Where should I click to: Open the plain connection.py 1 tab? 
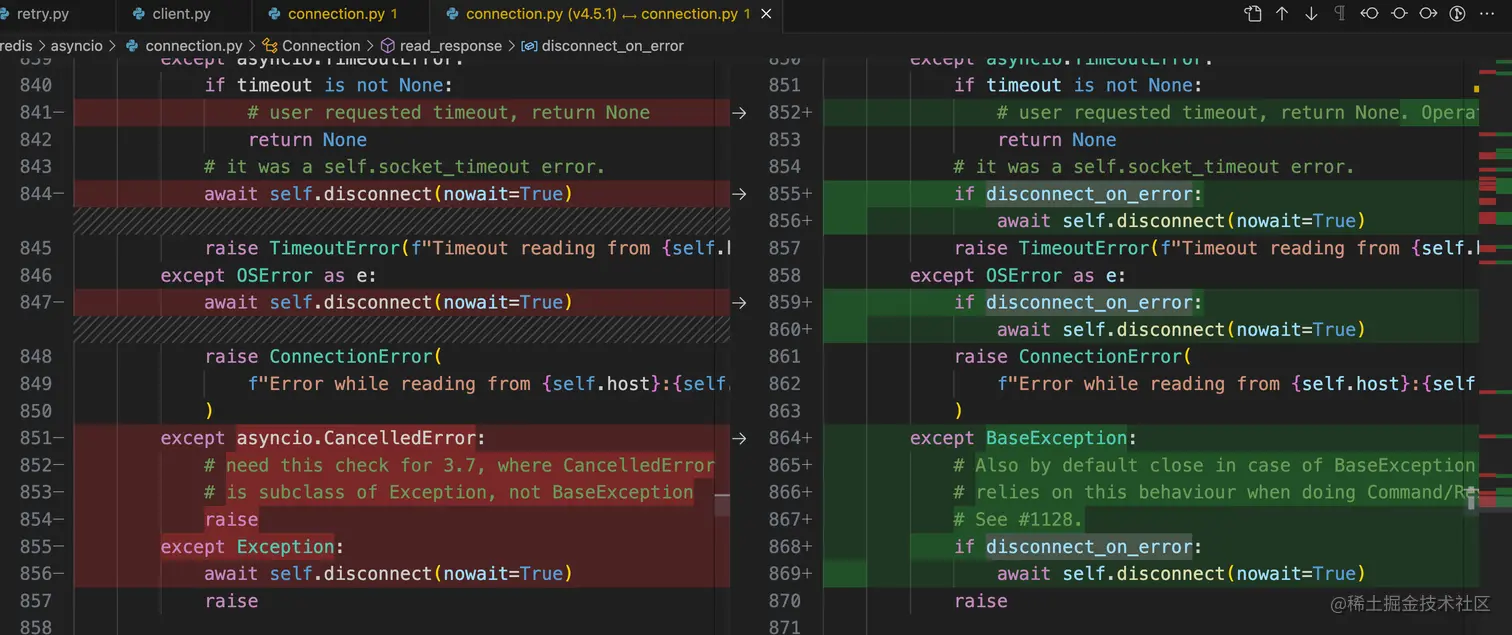pyautogui.click(x=342, y=14)
